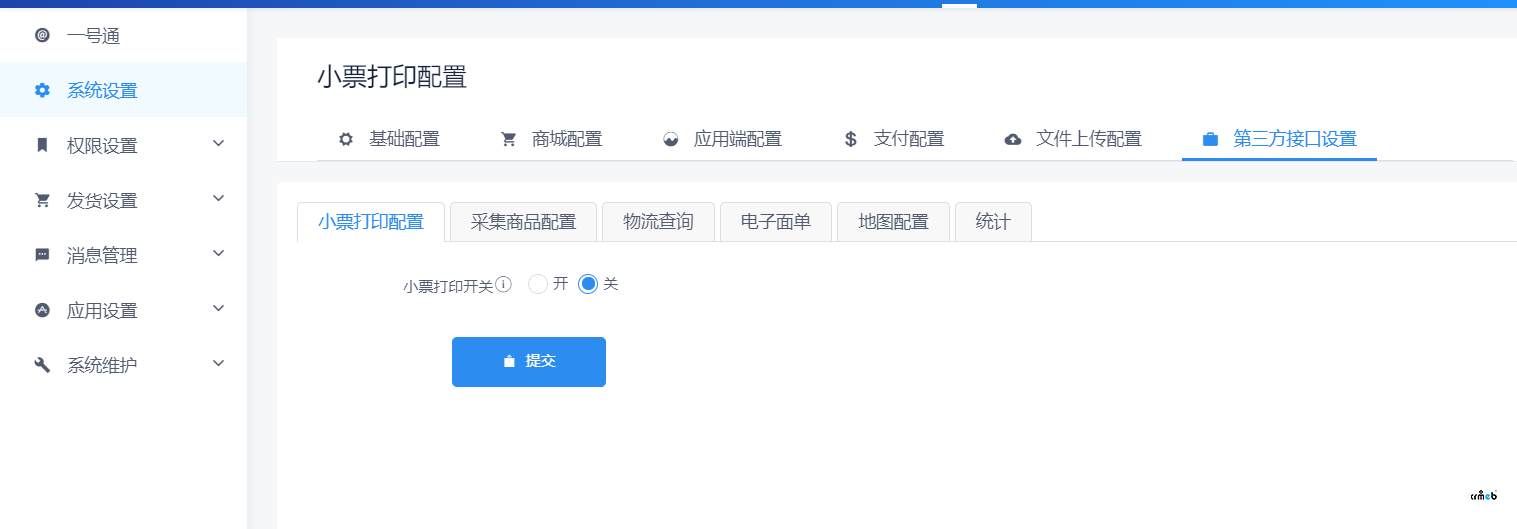Click the crmeb logo at bottom right
This screenshot has height=529, width=1517.
tap(1483, 495)
